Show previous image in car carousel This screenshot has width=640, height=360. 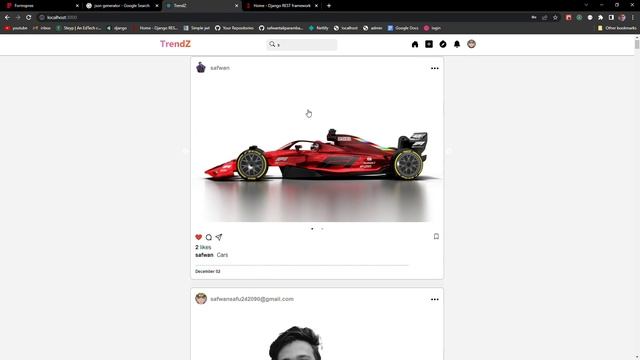tap(186, 151)
